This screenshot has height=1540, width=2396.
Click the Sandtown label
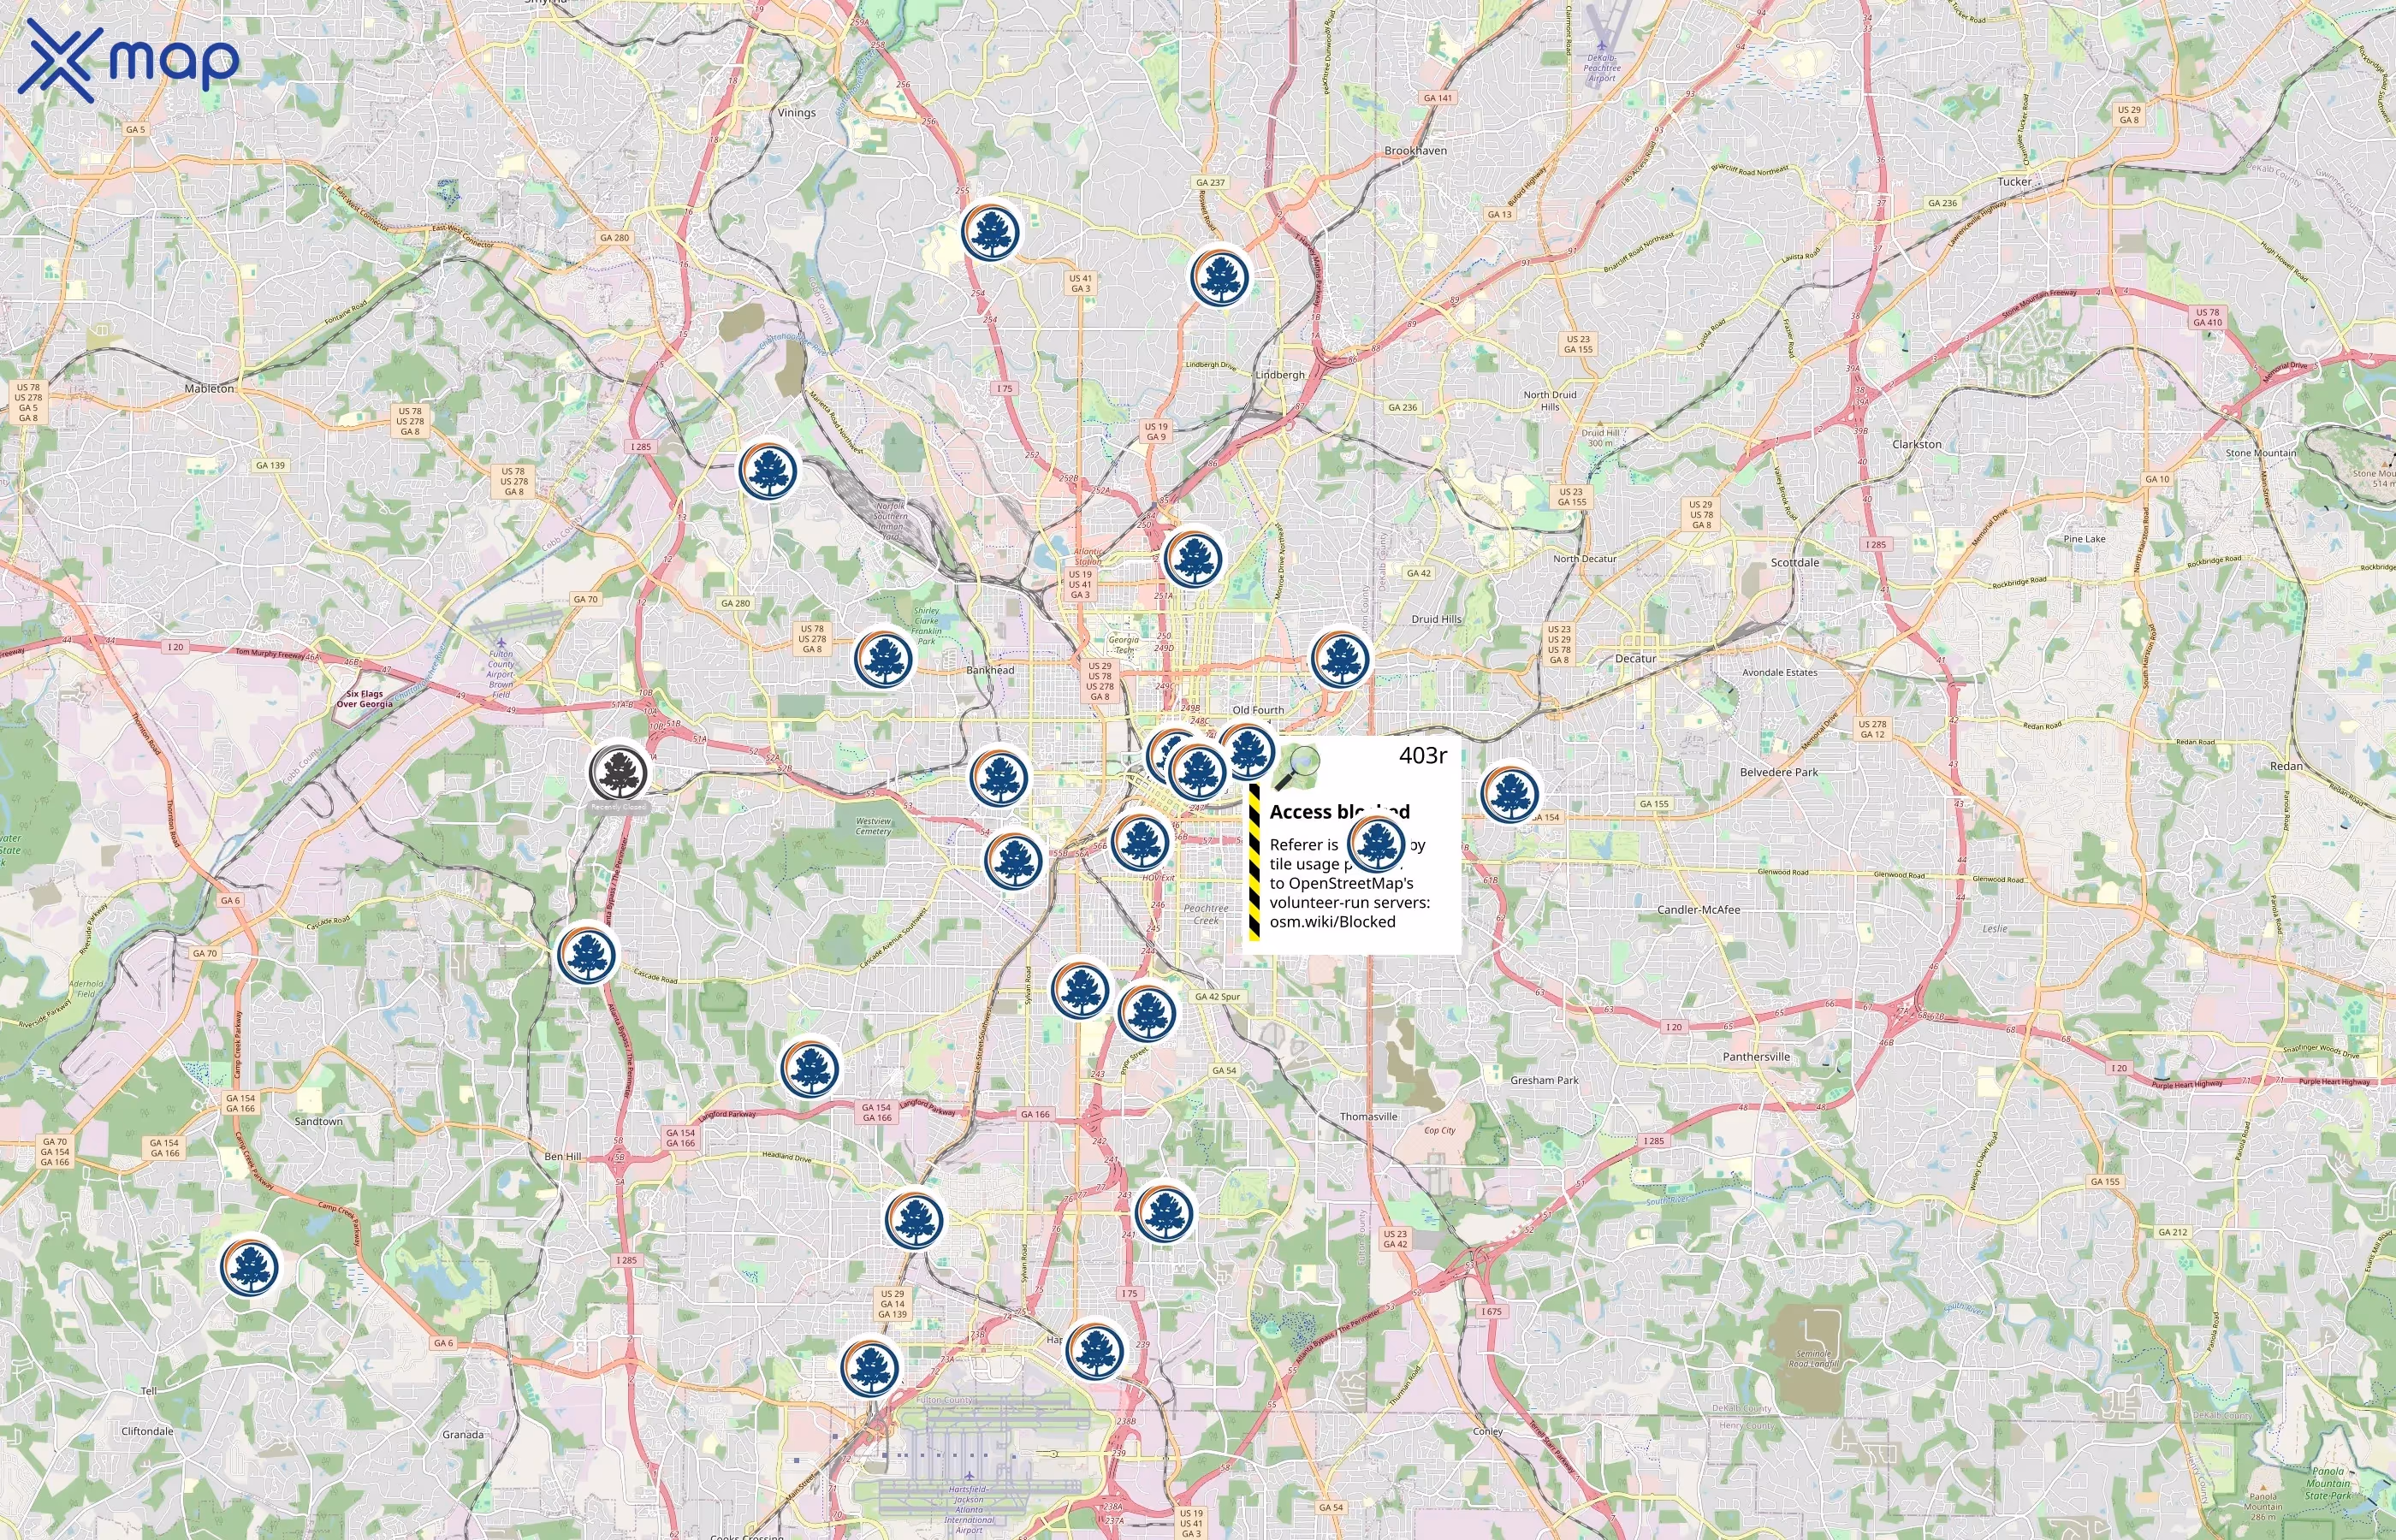pos(318,1121)
